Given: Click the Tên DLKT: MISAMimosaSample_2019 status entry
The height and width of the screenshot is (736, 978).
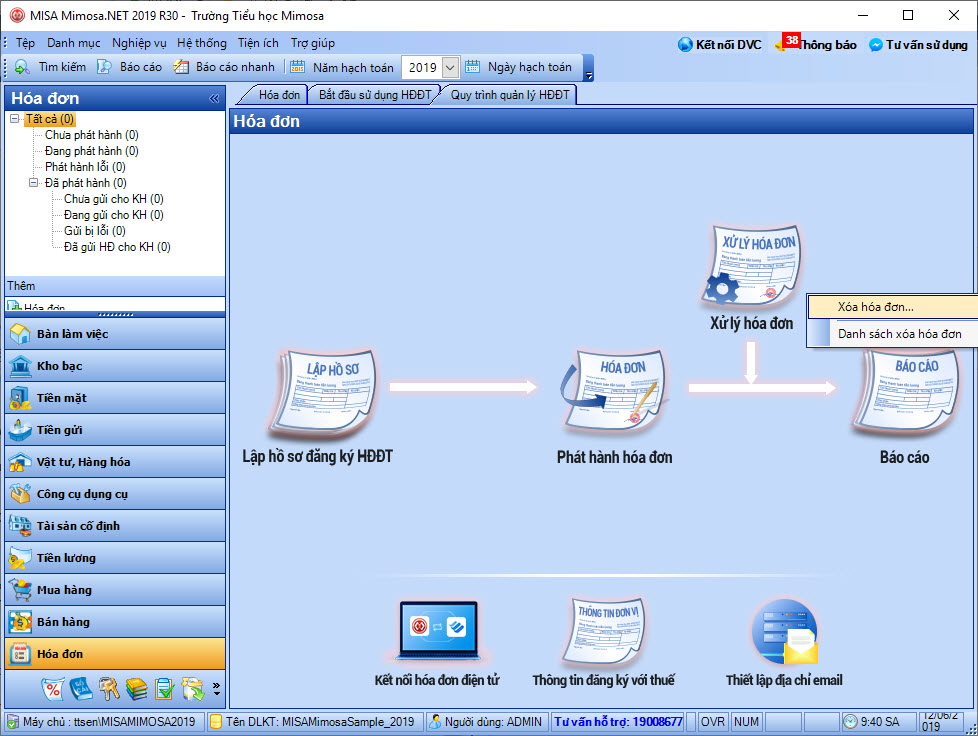Looking at the screenshot, I should pyautogui.click(x=315, y=722).
